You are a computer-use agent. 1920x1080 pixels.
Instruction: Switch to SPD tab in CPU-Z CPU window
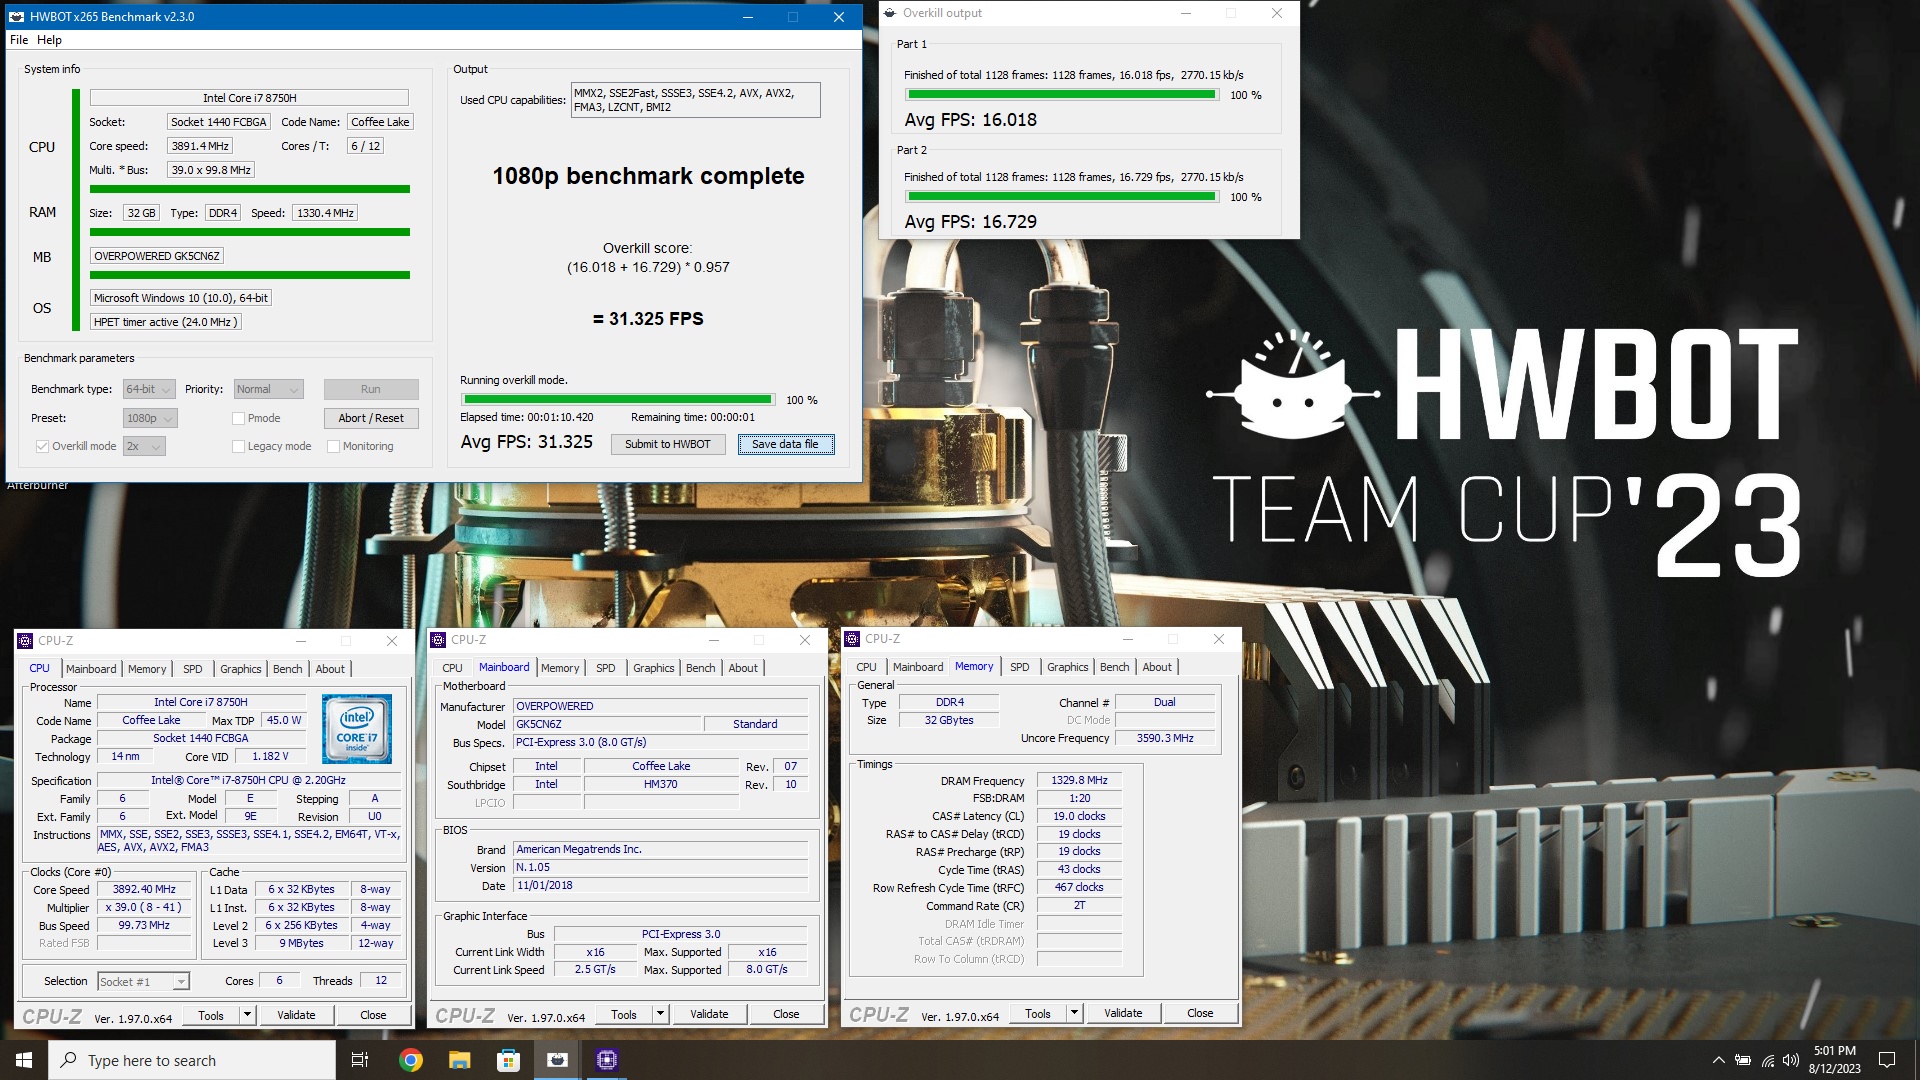click(x=193, y=669)
